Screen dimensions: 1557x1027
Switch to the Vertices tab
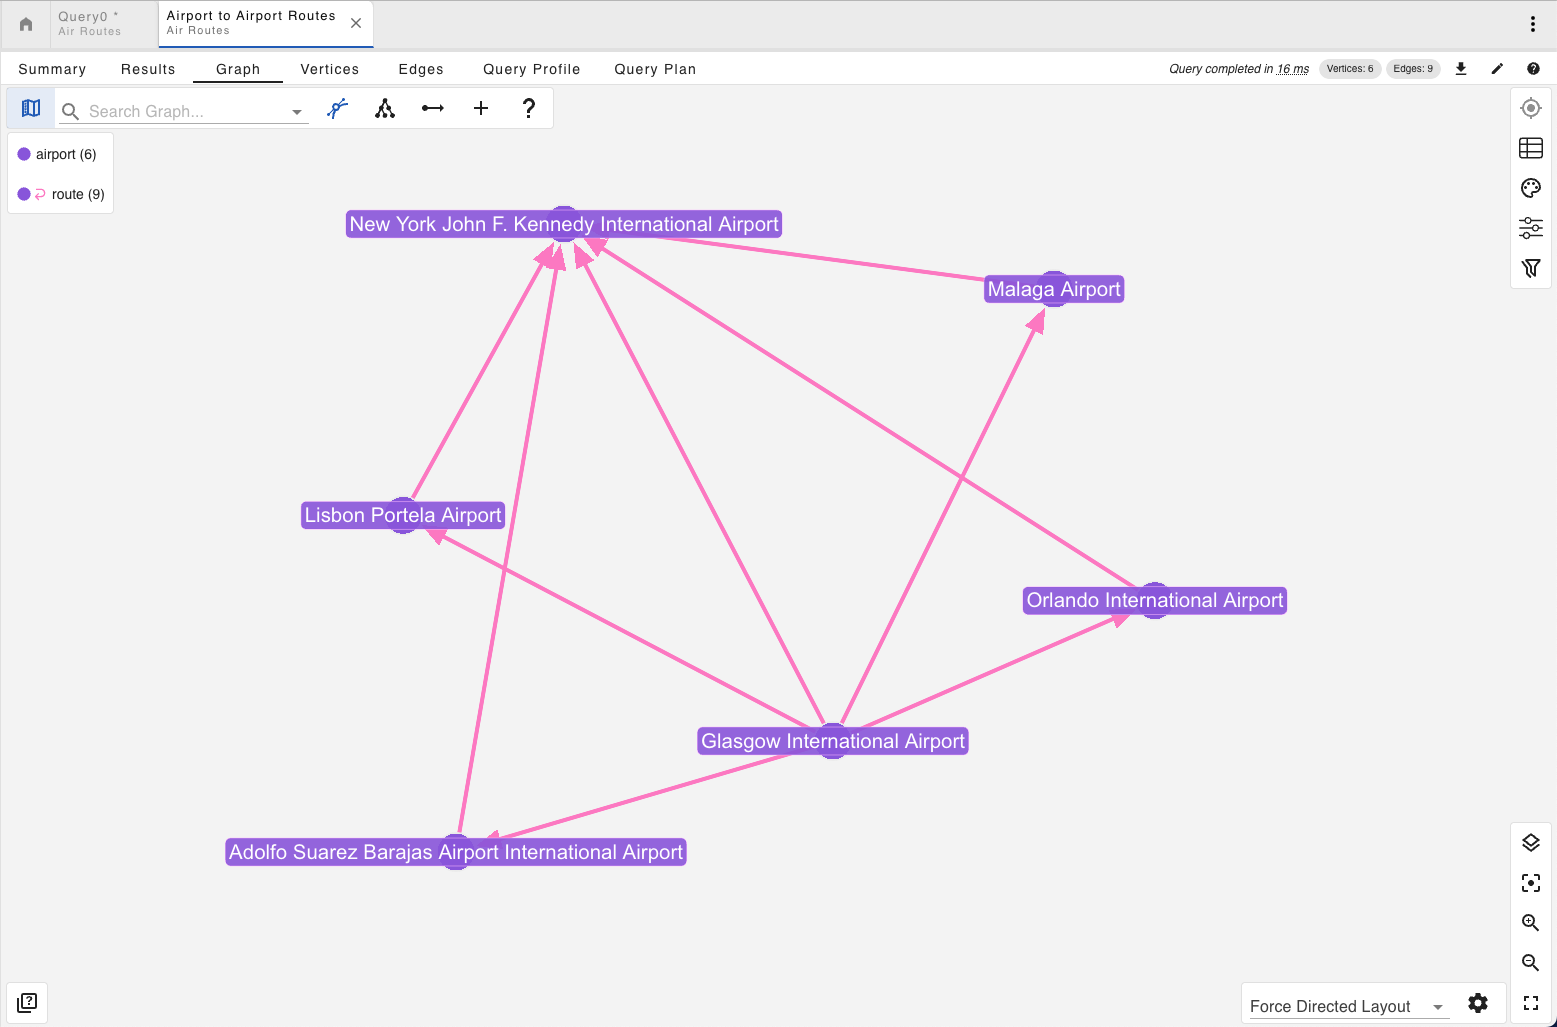pos(329,69)
